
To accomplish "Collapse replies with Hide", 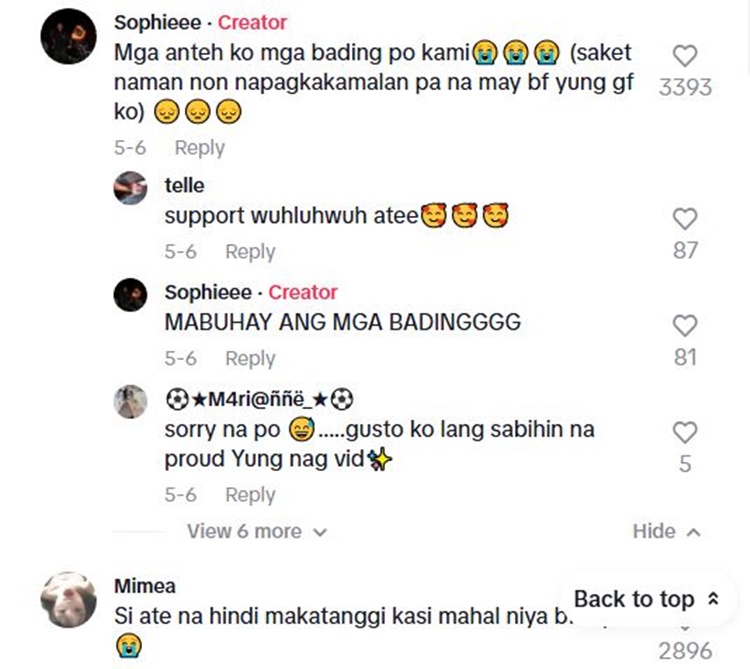I will [667, 531].
